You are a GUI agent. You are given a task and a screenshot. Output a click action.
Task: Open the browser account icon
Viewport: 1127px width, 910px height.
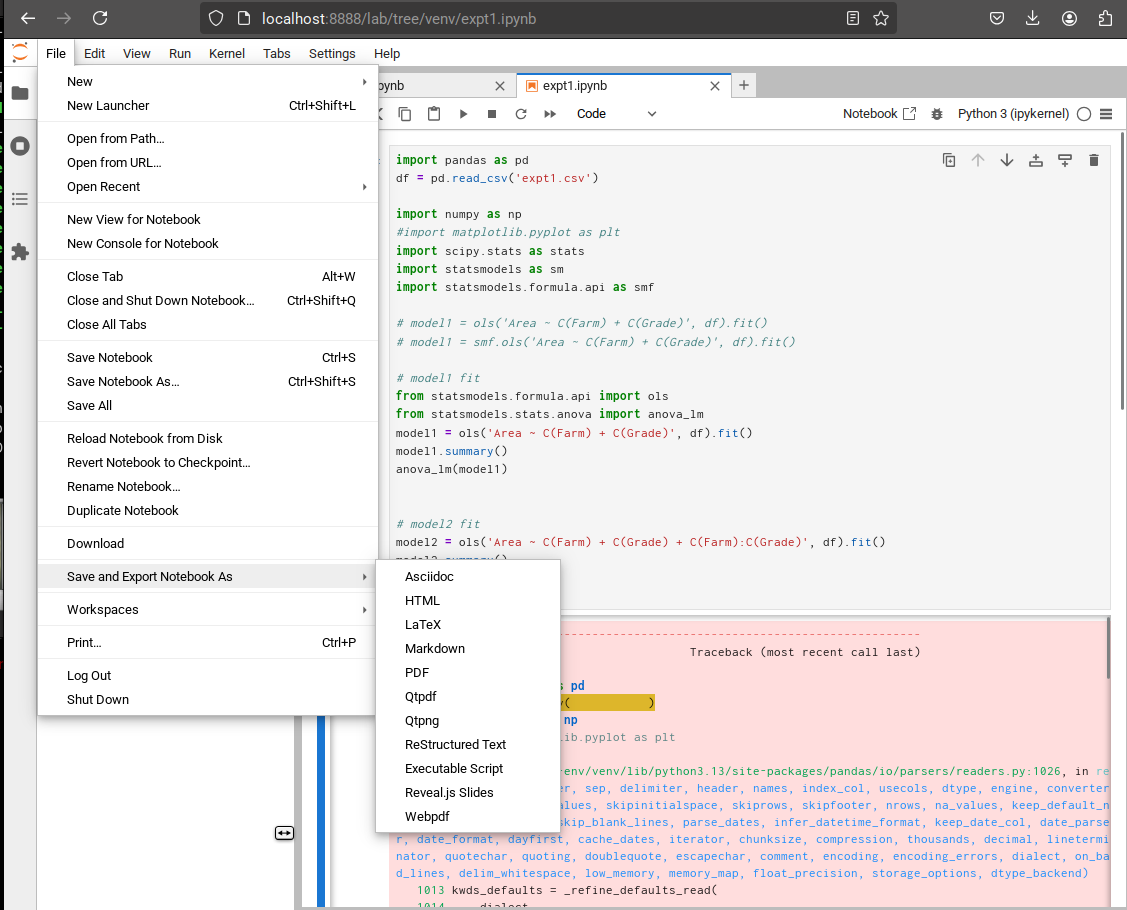tap(1070, 18)
